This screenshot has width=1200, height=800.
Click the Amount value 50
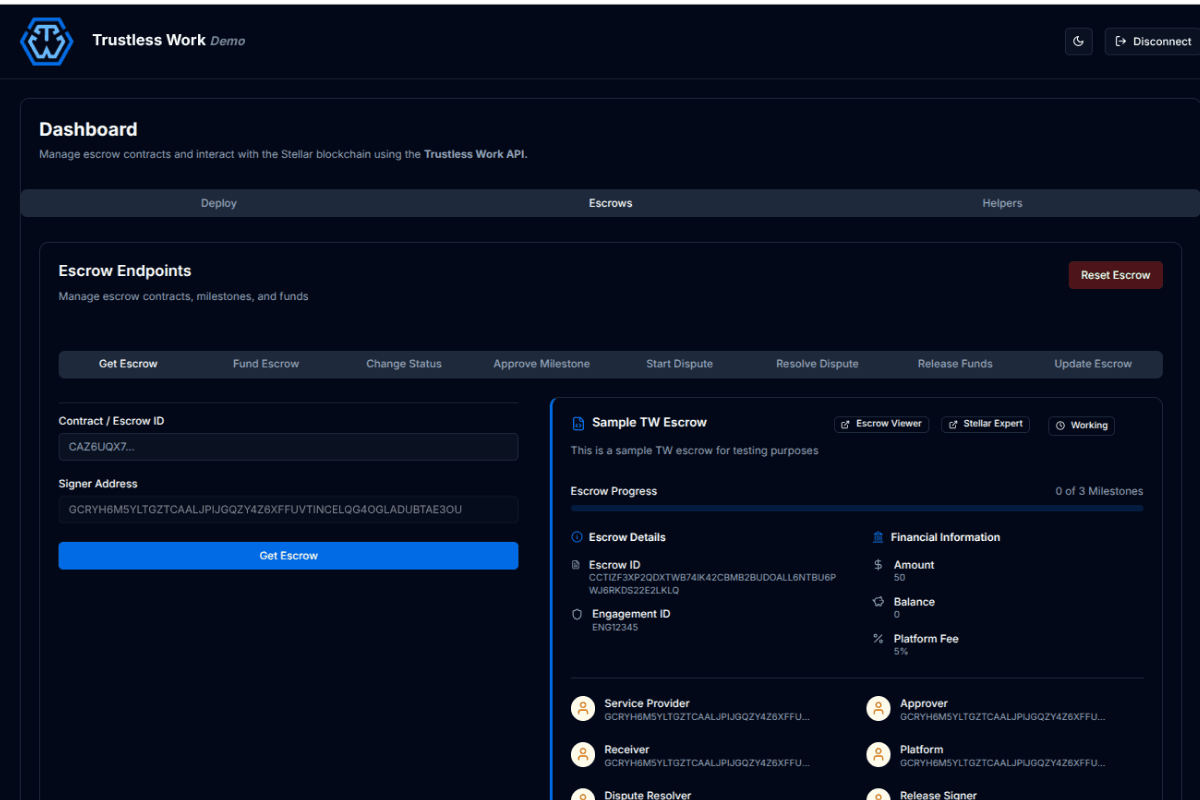click(899, 578)
